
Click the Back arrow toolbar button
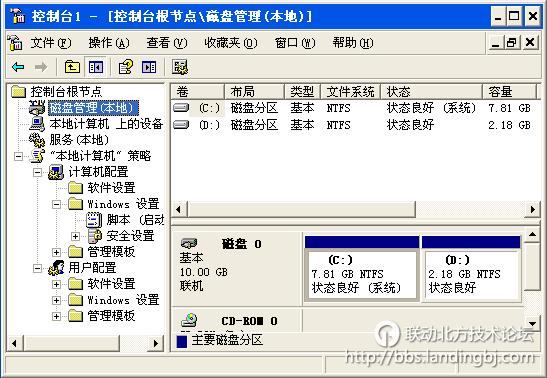[x=18, y=67]
